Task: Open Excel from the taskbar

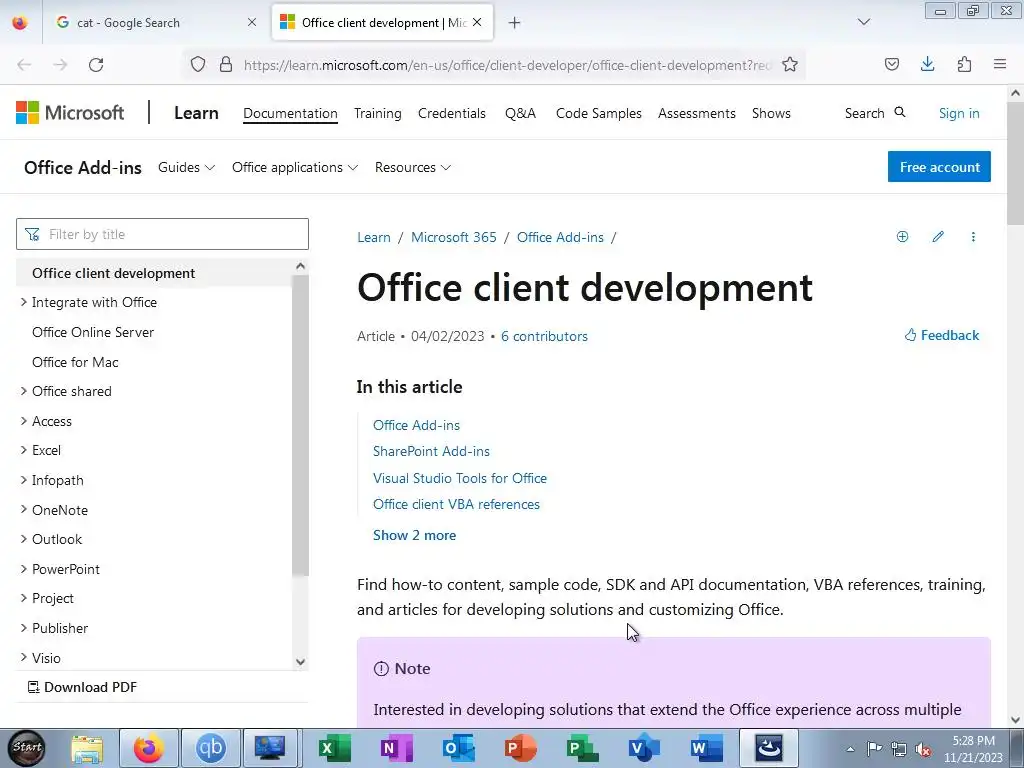Action: coord(335,748)
